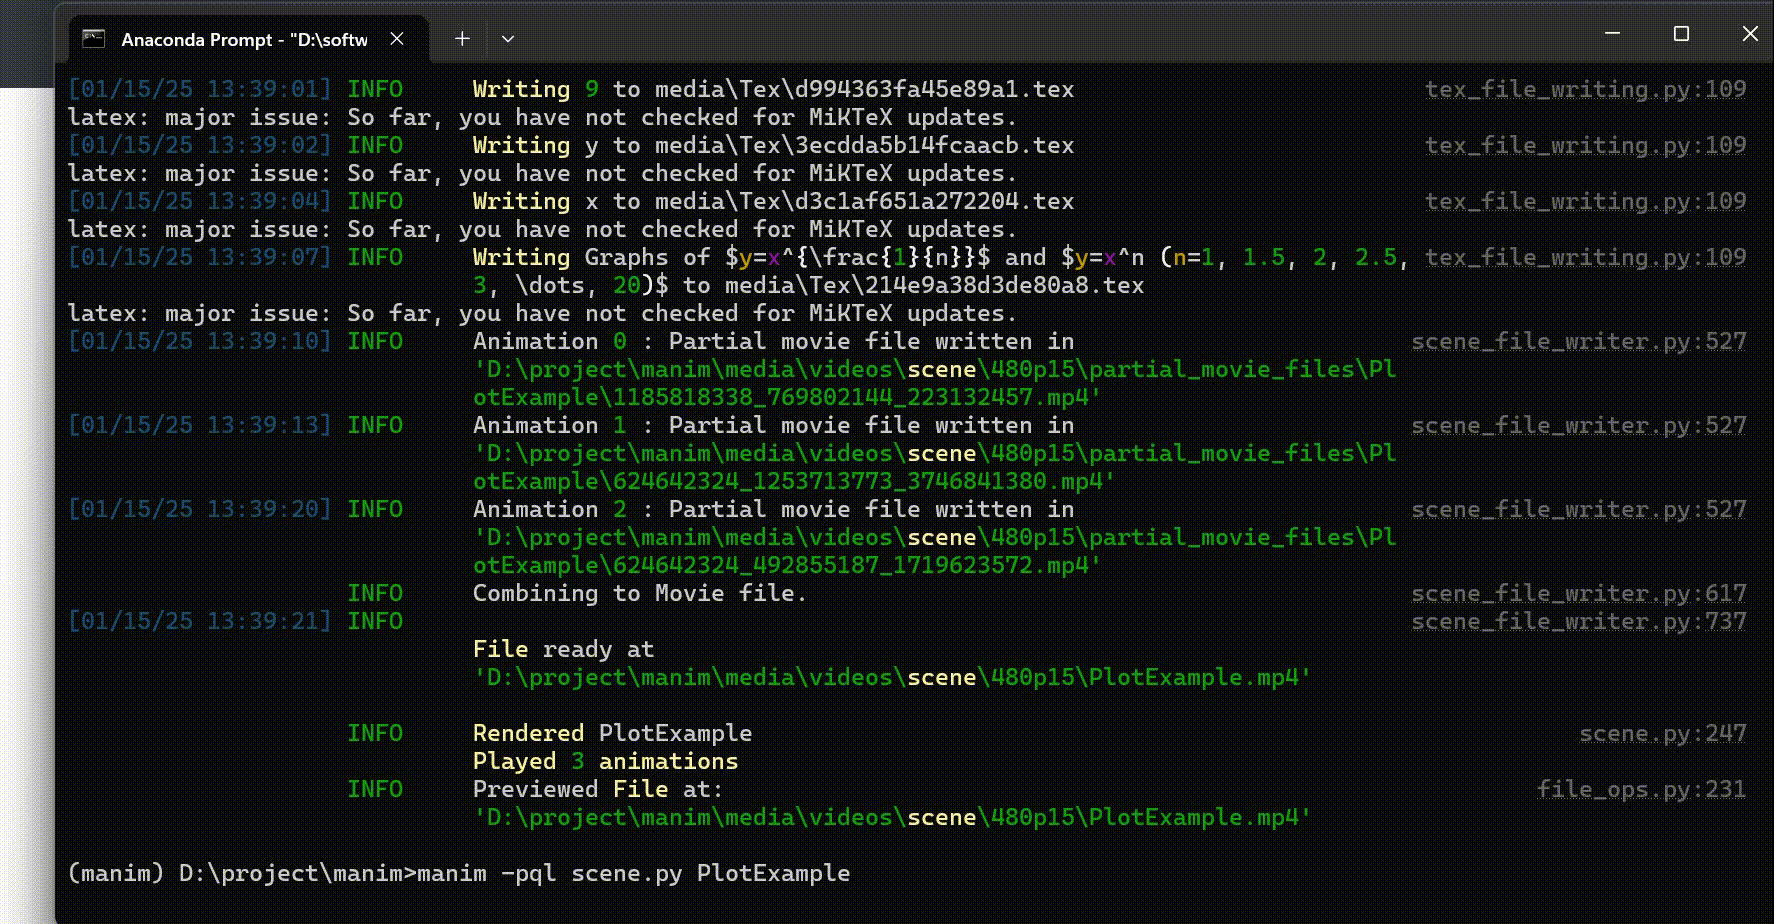
Task: Minimize the terminal window
Action: tap(1612, 34)
